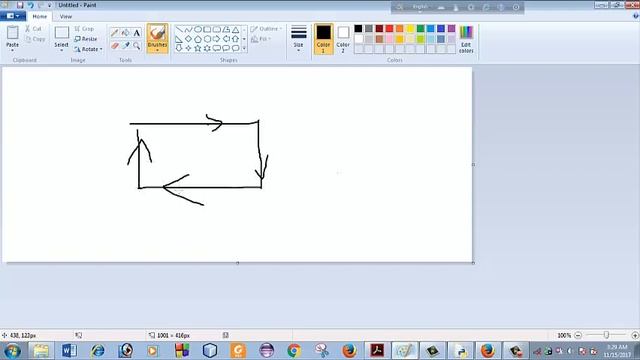Open the shape Outline dropdown
Screen dimensions: 640x360
point(266,29)
